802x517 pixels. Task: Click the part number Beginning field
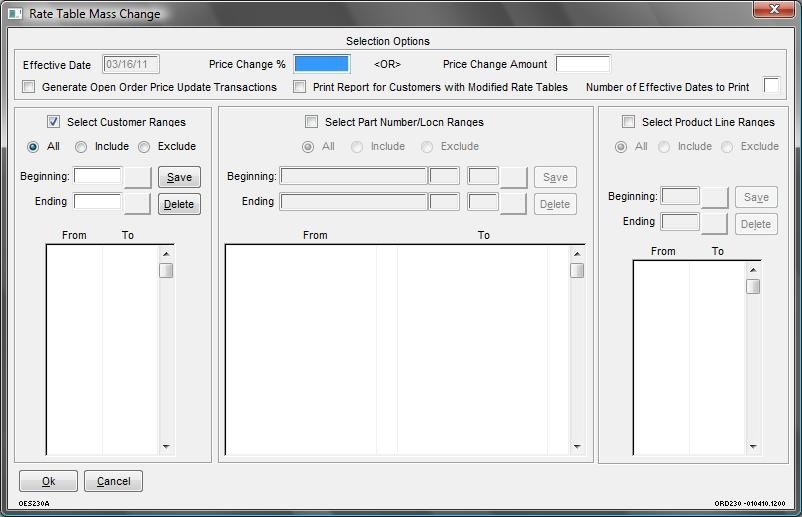[353, 176]
